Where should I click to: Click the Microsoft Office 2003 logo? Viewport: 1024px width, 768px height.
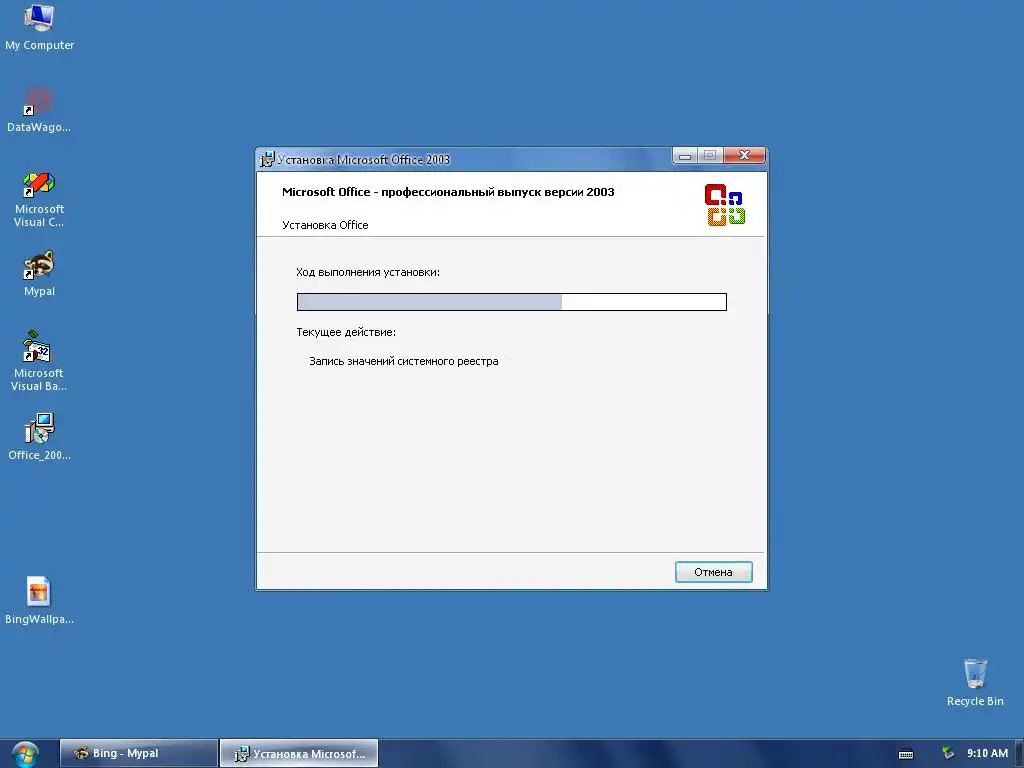point(725,204)
